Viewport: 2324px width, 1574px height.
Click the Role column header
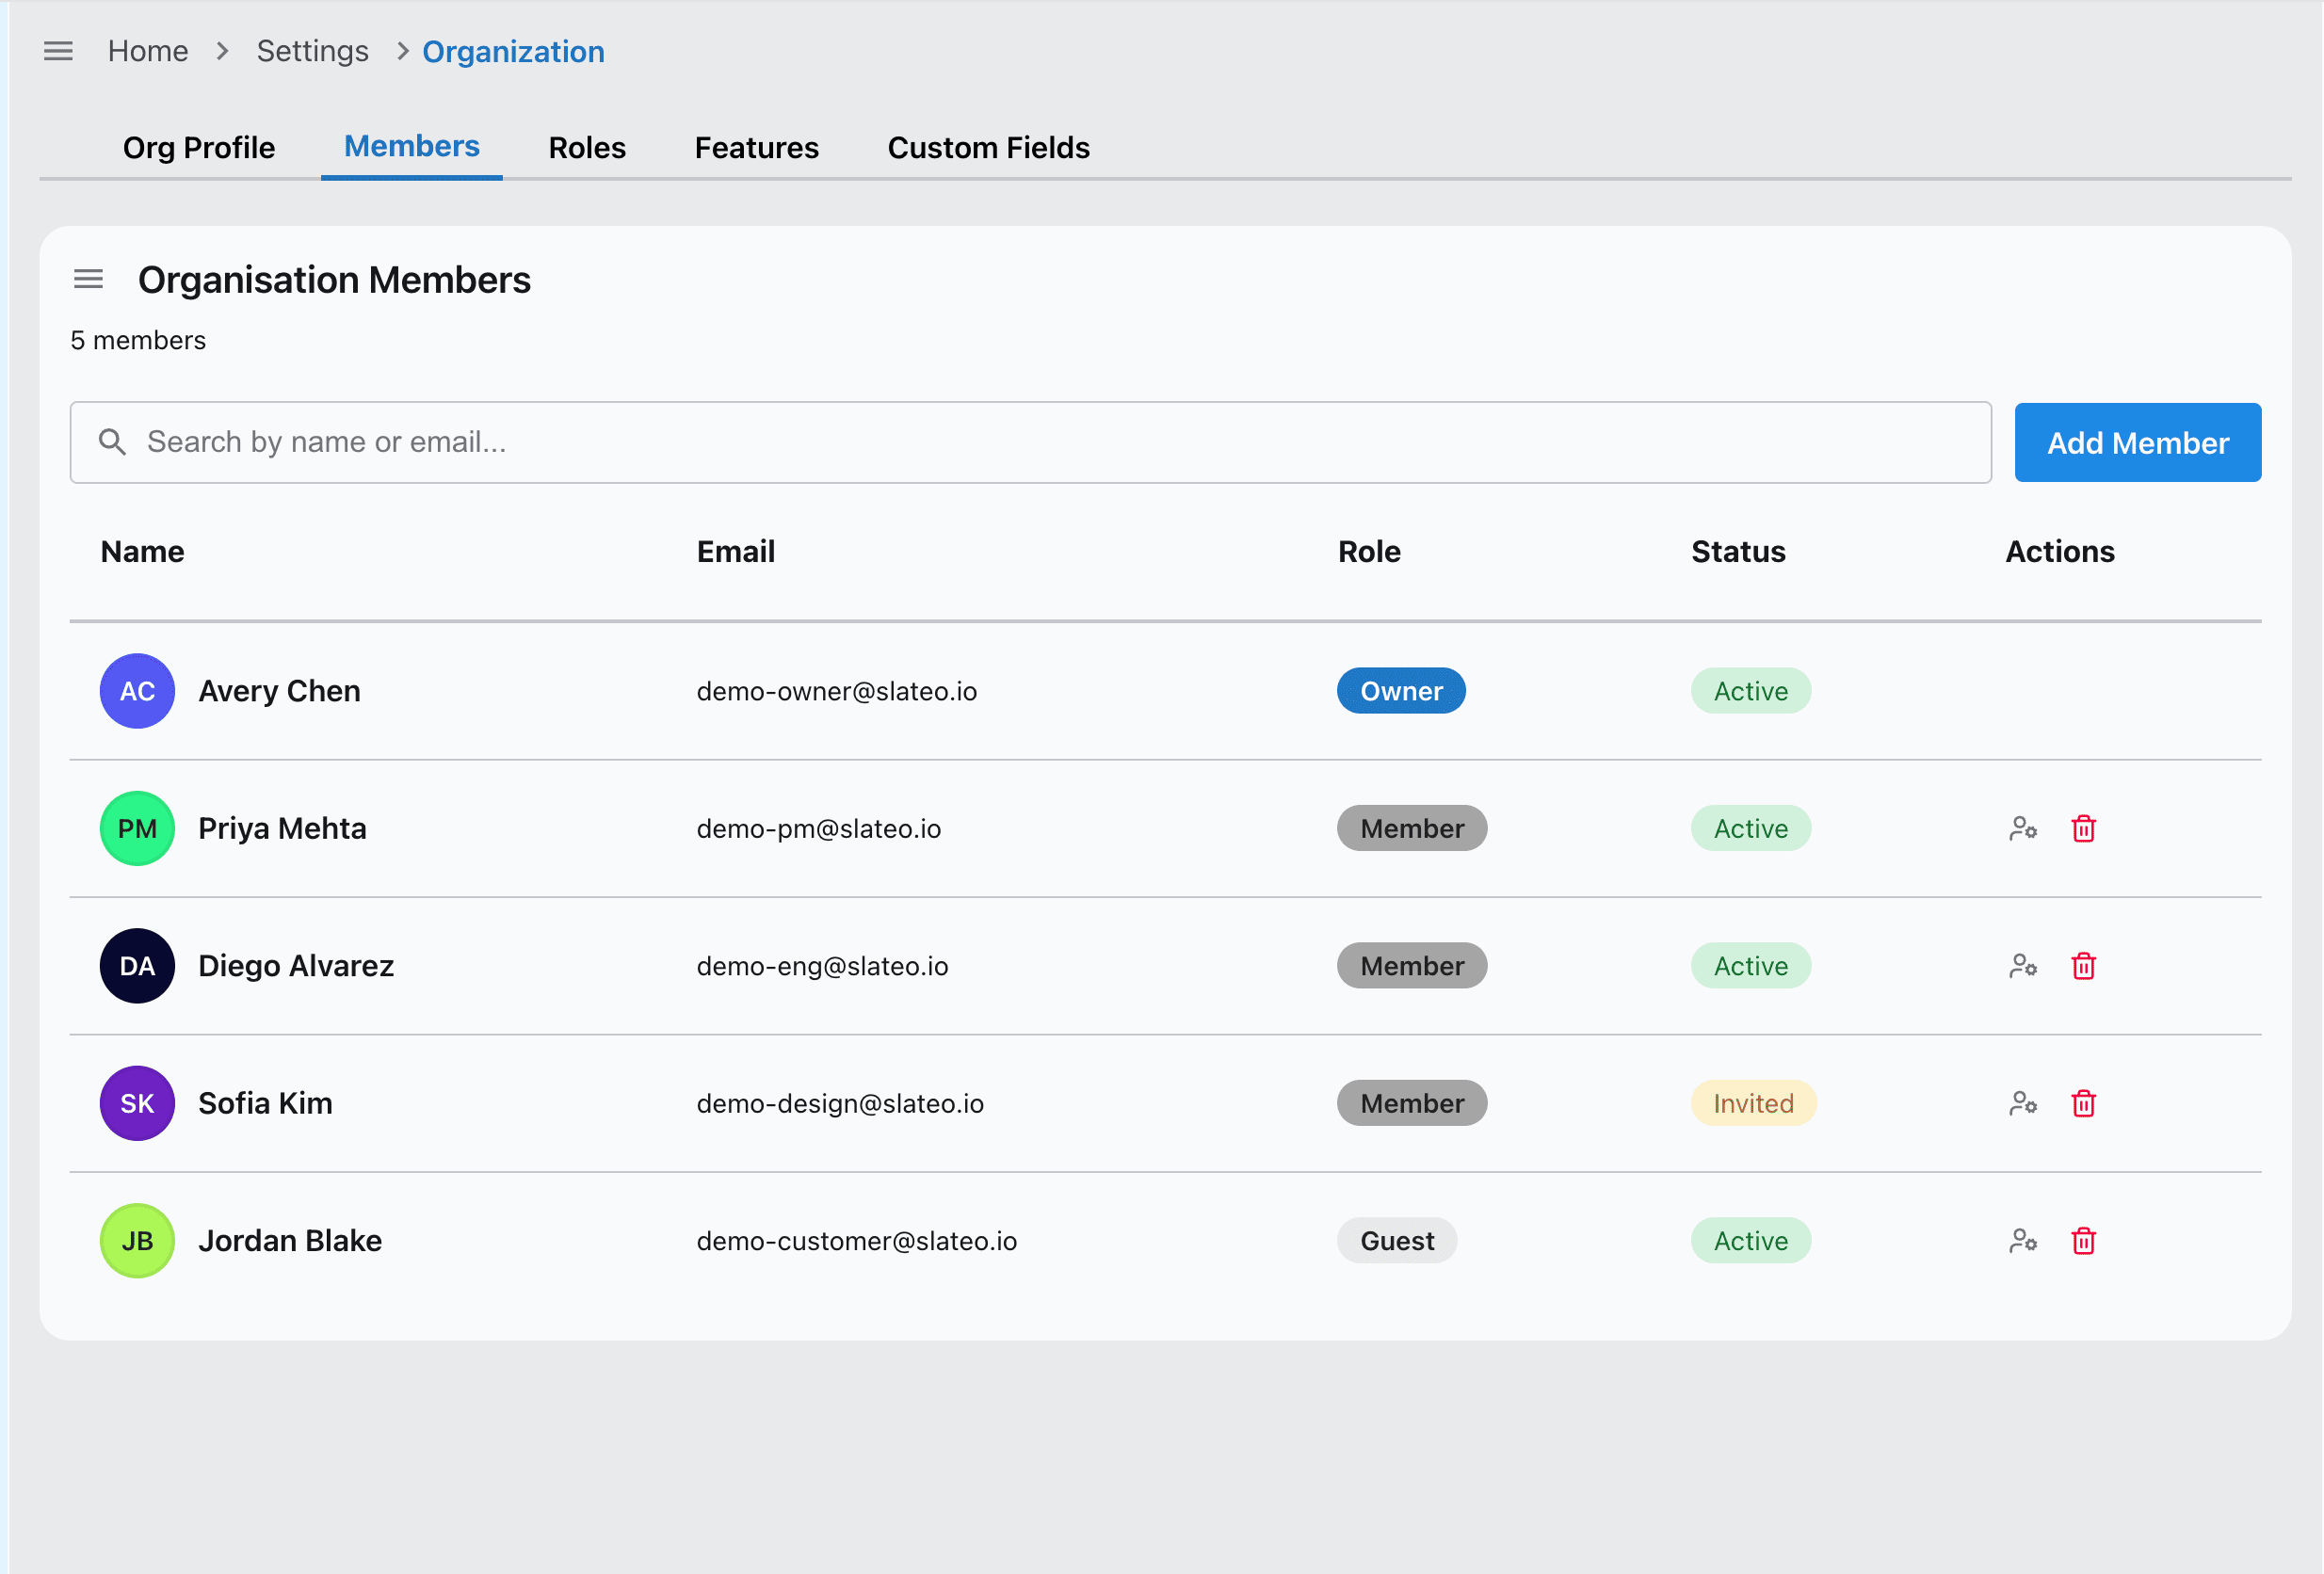(1370, 552)
